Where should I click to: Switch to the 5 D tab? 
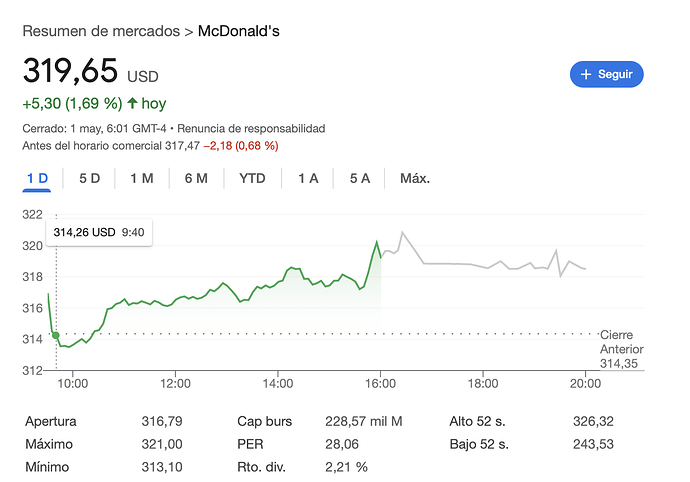click(89, 178)
